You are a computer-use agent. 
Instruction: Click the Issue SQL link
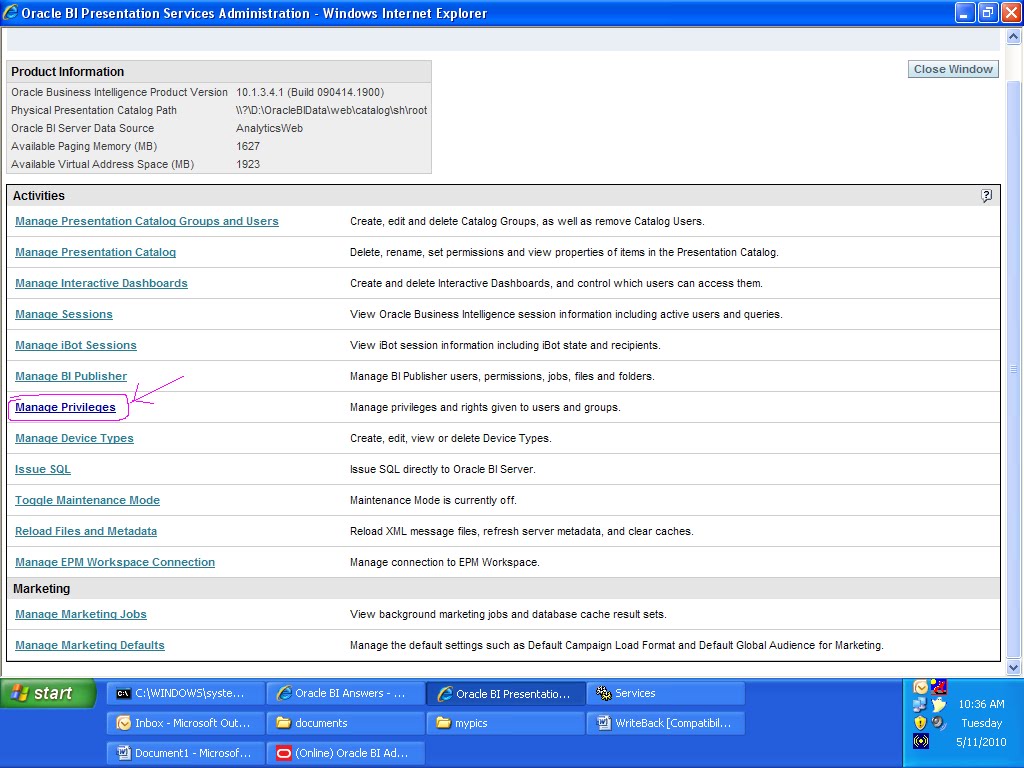43,470
